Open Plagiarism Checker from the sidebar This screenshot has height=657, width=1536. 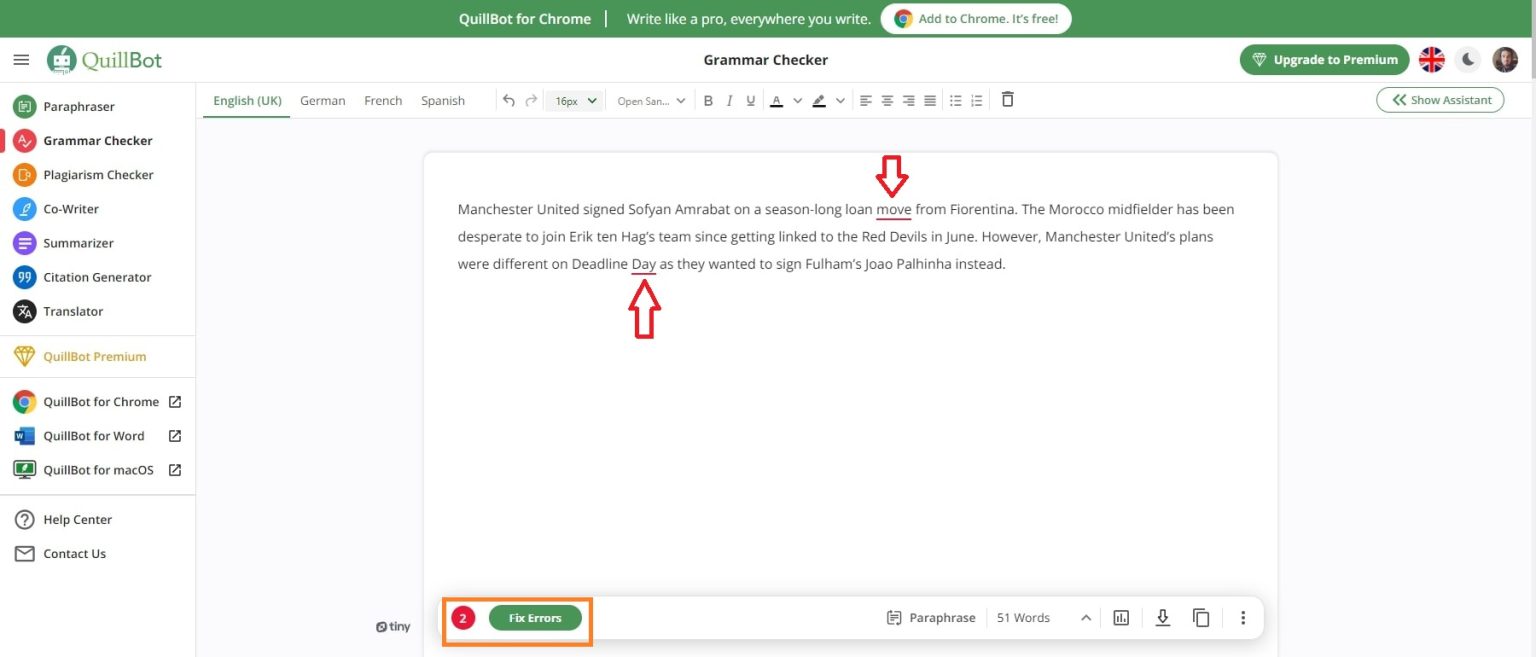98,175
